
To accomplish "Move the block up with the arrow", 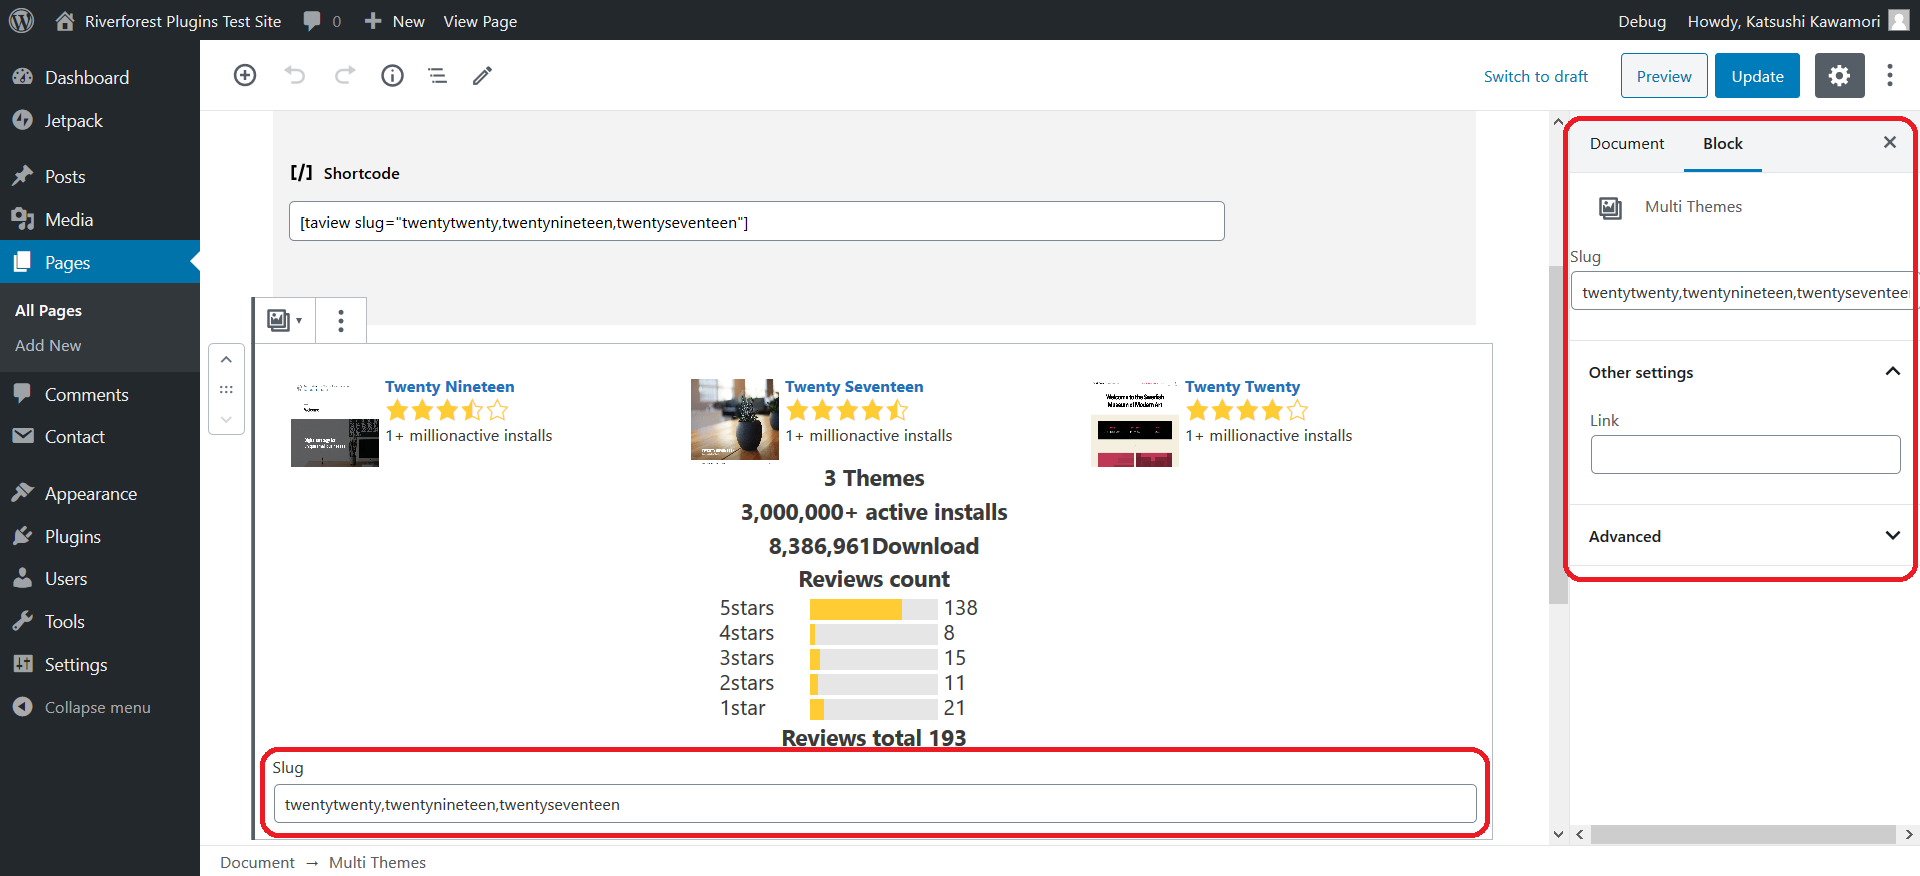I will (x=226, y=359).
